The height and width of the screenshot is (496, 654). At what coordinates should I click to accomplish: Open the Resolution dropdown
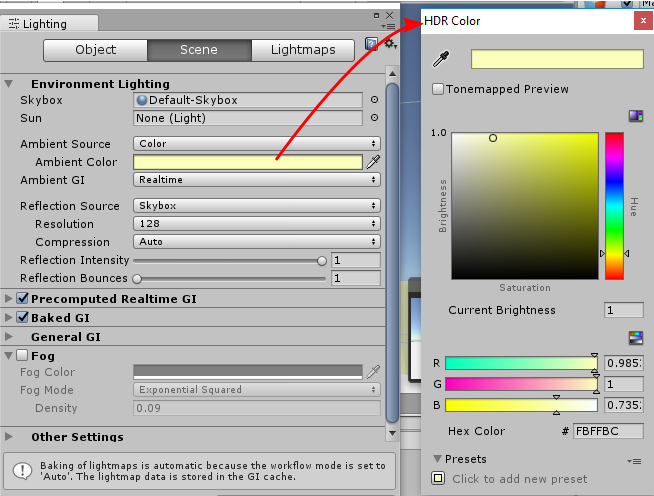(257, 224)
